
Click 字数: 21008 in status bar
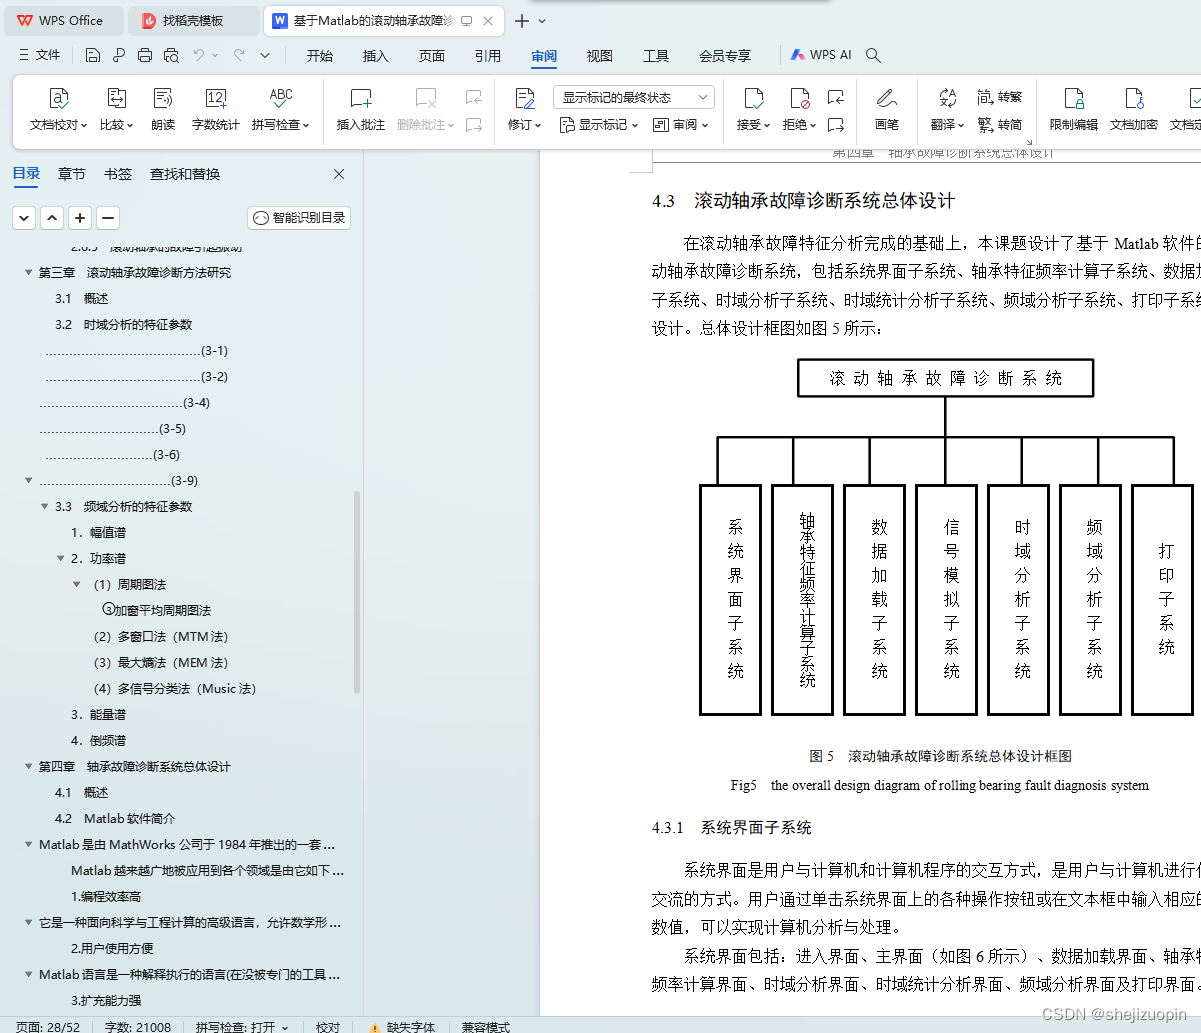pos(138,1026)
